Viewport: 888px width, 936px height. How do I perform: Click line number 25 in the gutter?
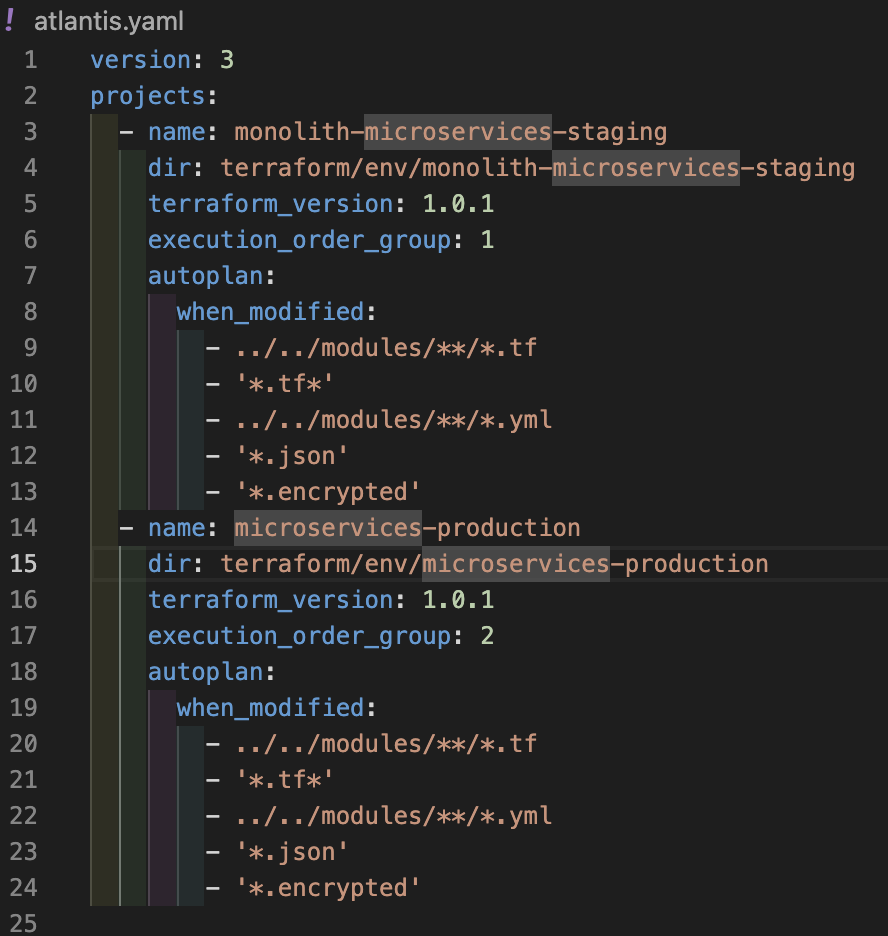tap(24, 923)
